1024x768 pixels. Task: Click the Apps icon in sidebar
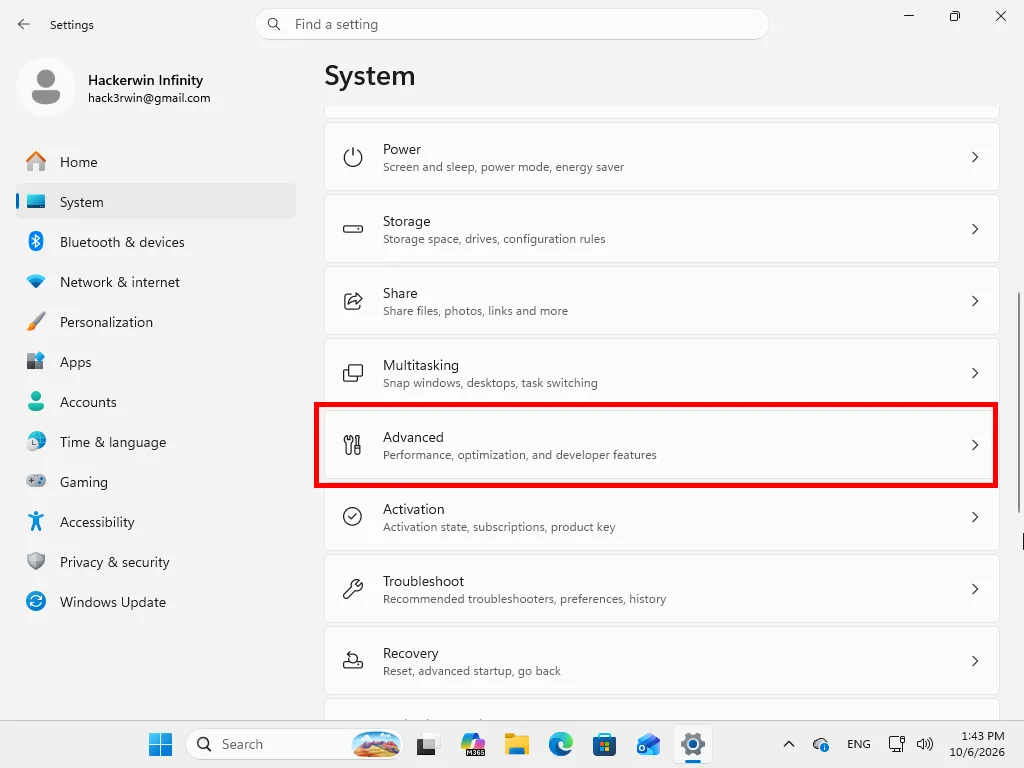click(36, 361)
